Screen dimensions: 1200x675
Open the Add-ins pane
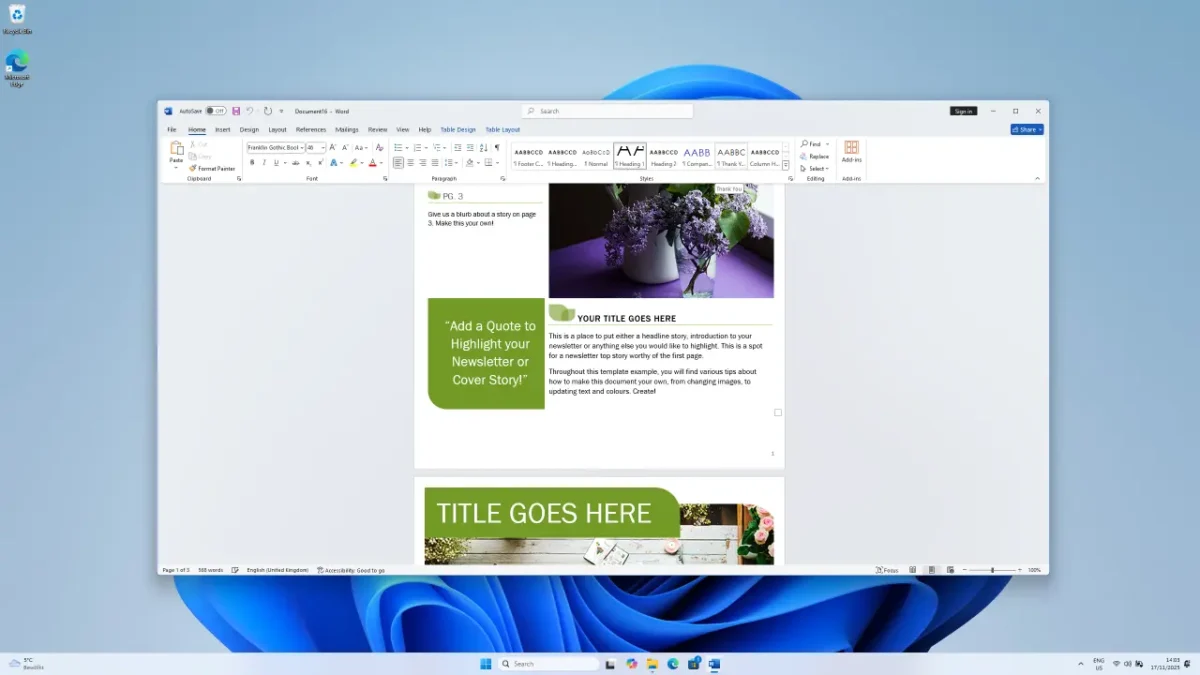coord(851,151)
